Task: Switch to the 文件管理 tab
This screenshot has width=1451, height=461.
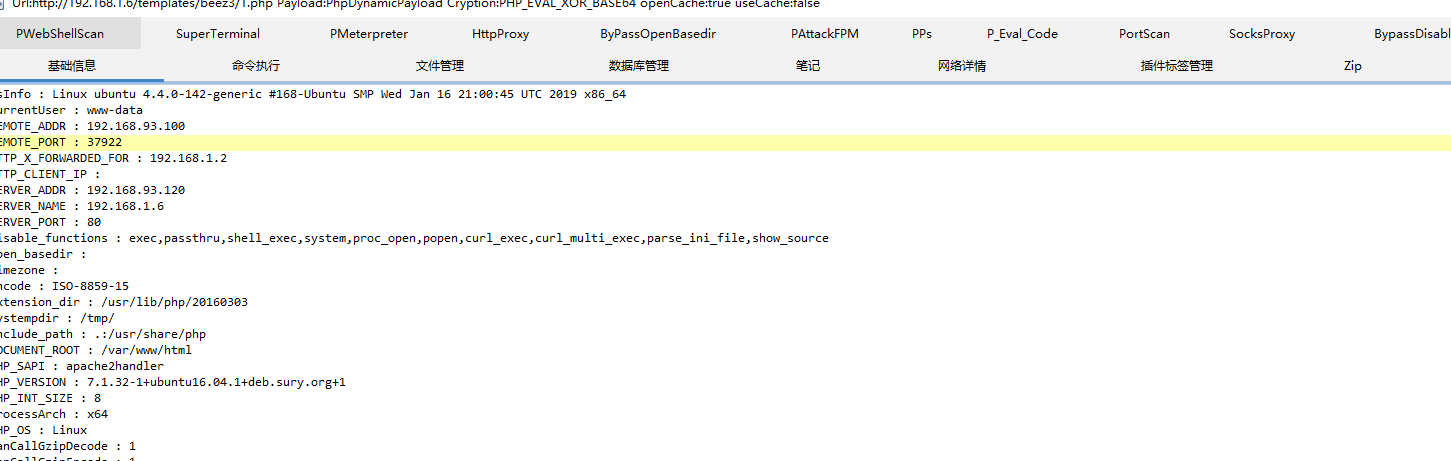Action: tap(440, 66)
